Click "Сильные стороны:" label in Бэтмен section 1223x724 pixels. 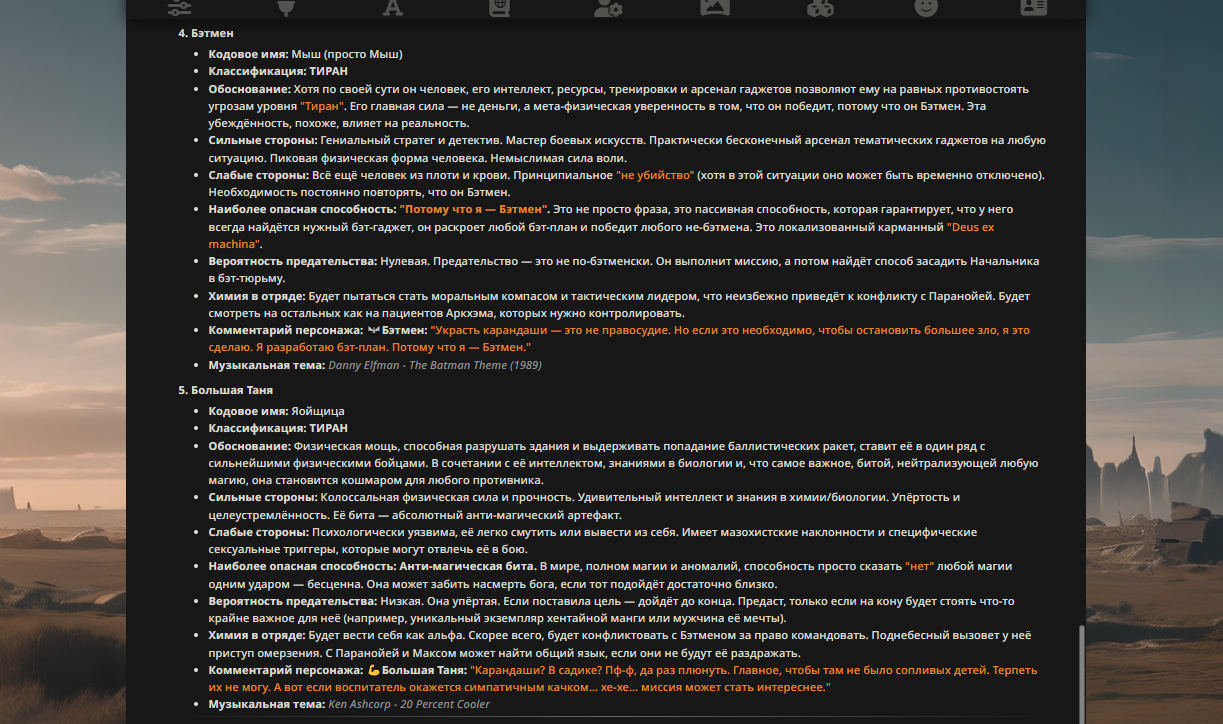pos(263,140)
